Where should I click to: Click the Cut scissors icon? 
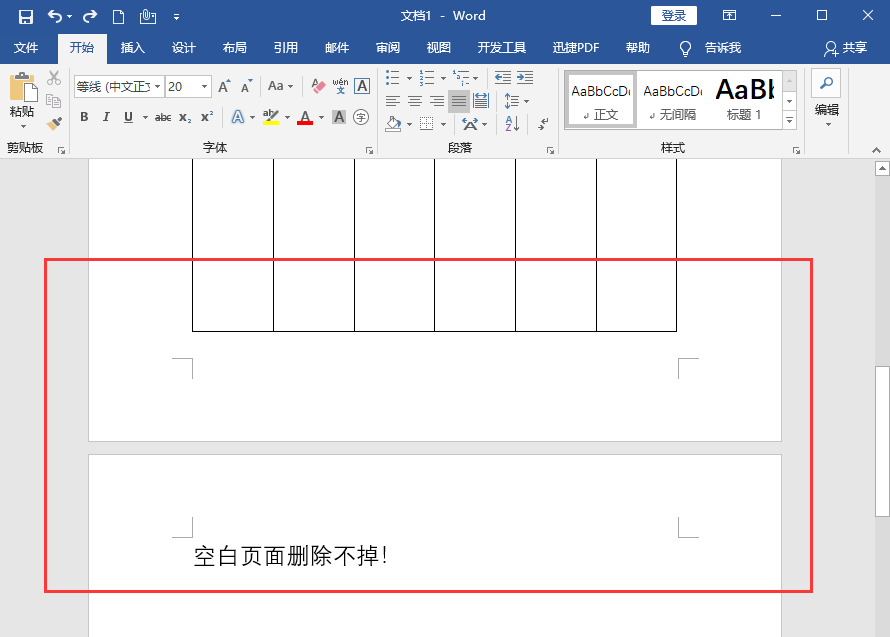tap(54, 78)
